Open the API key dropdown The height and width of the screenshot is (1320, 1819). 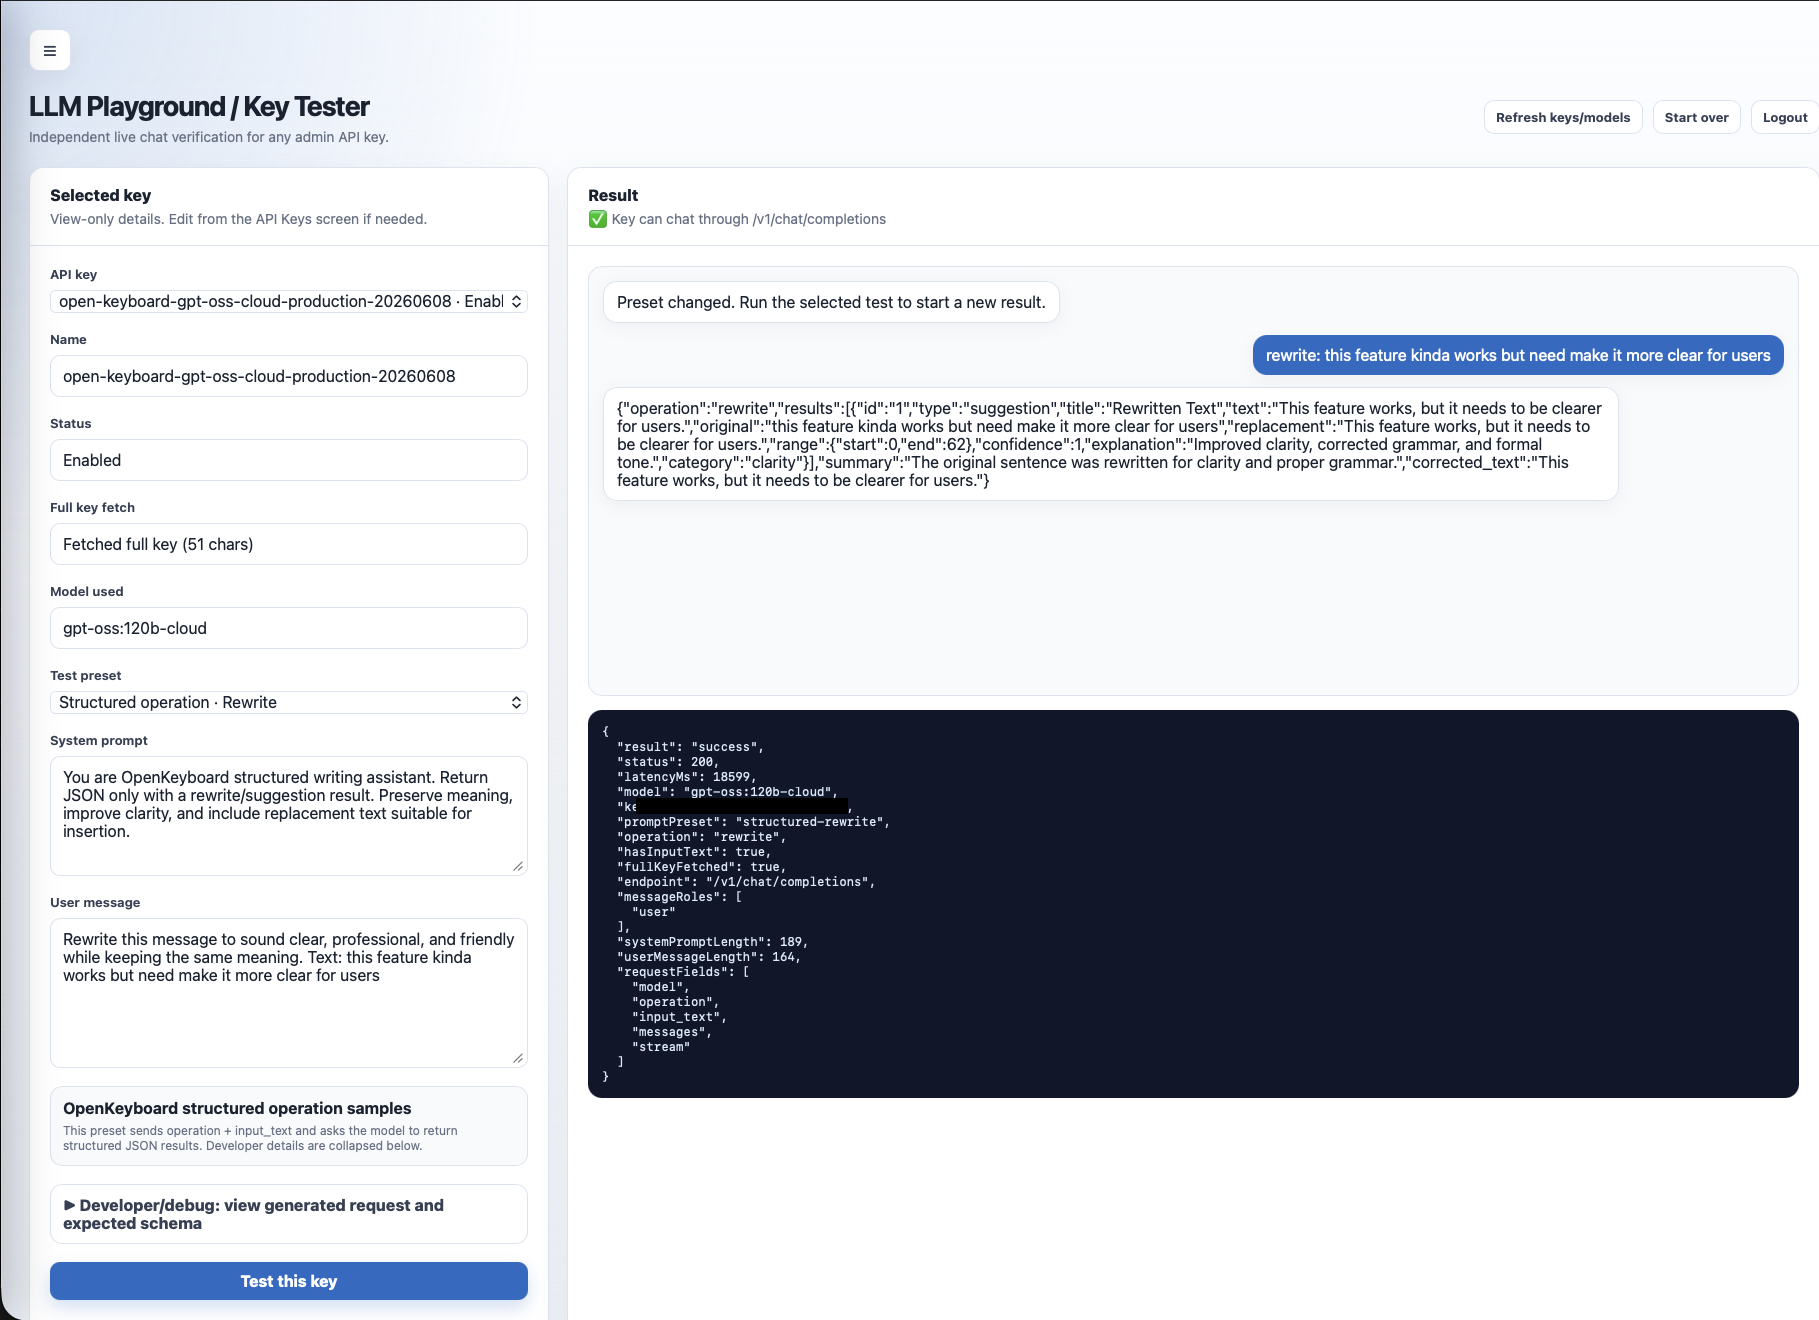pyautogui.click(x=289, y=301)
